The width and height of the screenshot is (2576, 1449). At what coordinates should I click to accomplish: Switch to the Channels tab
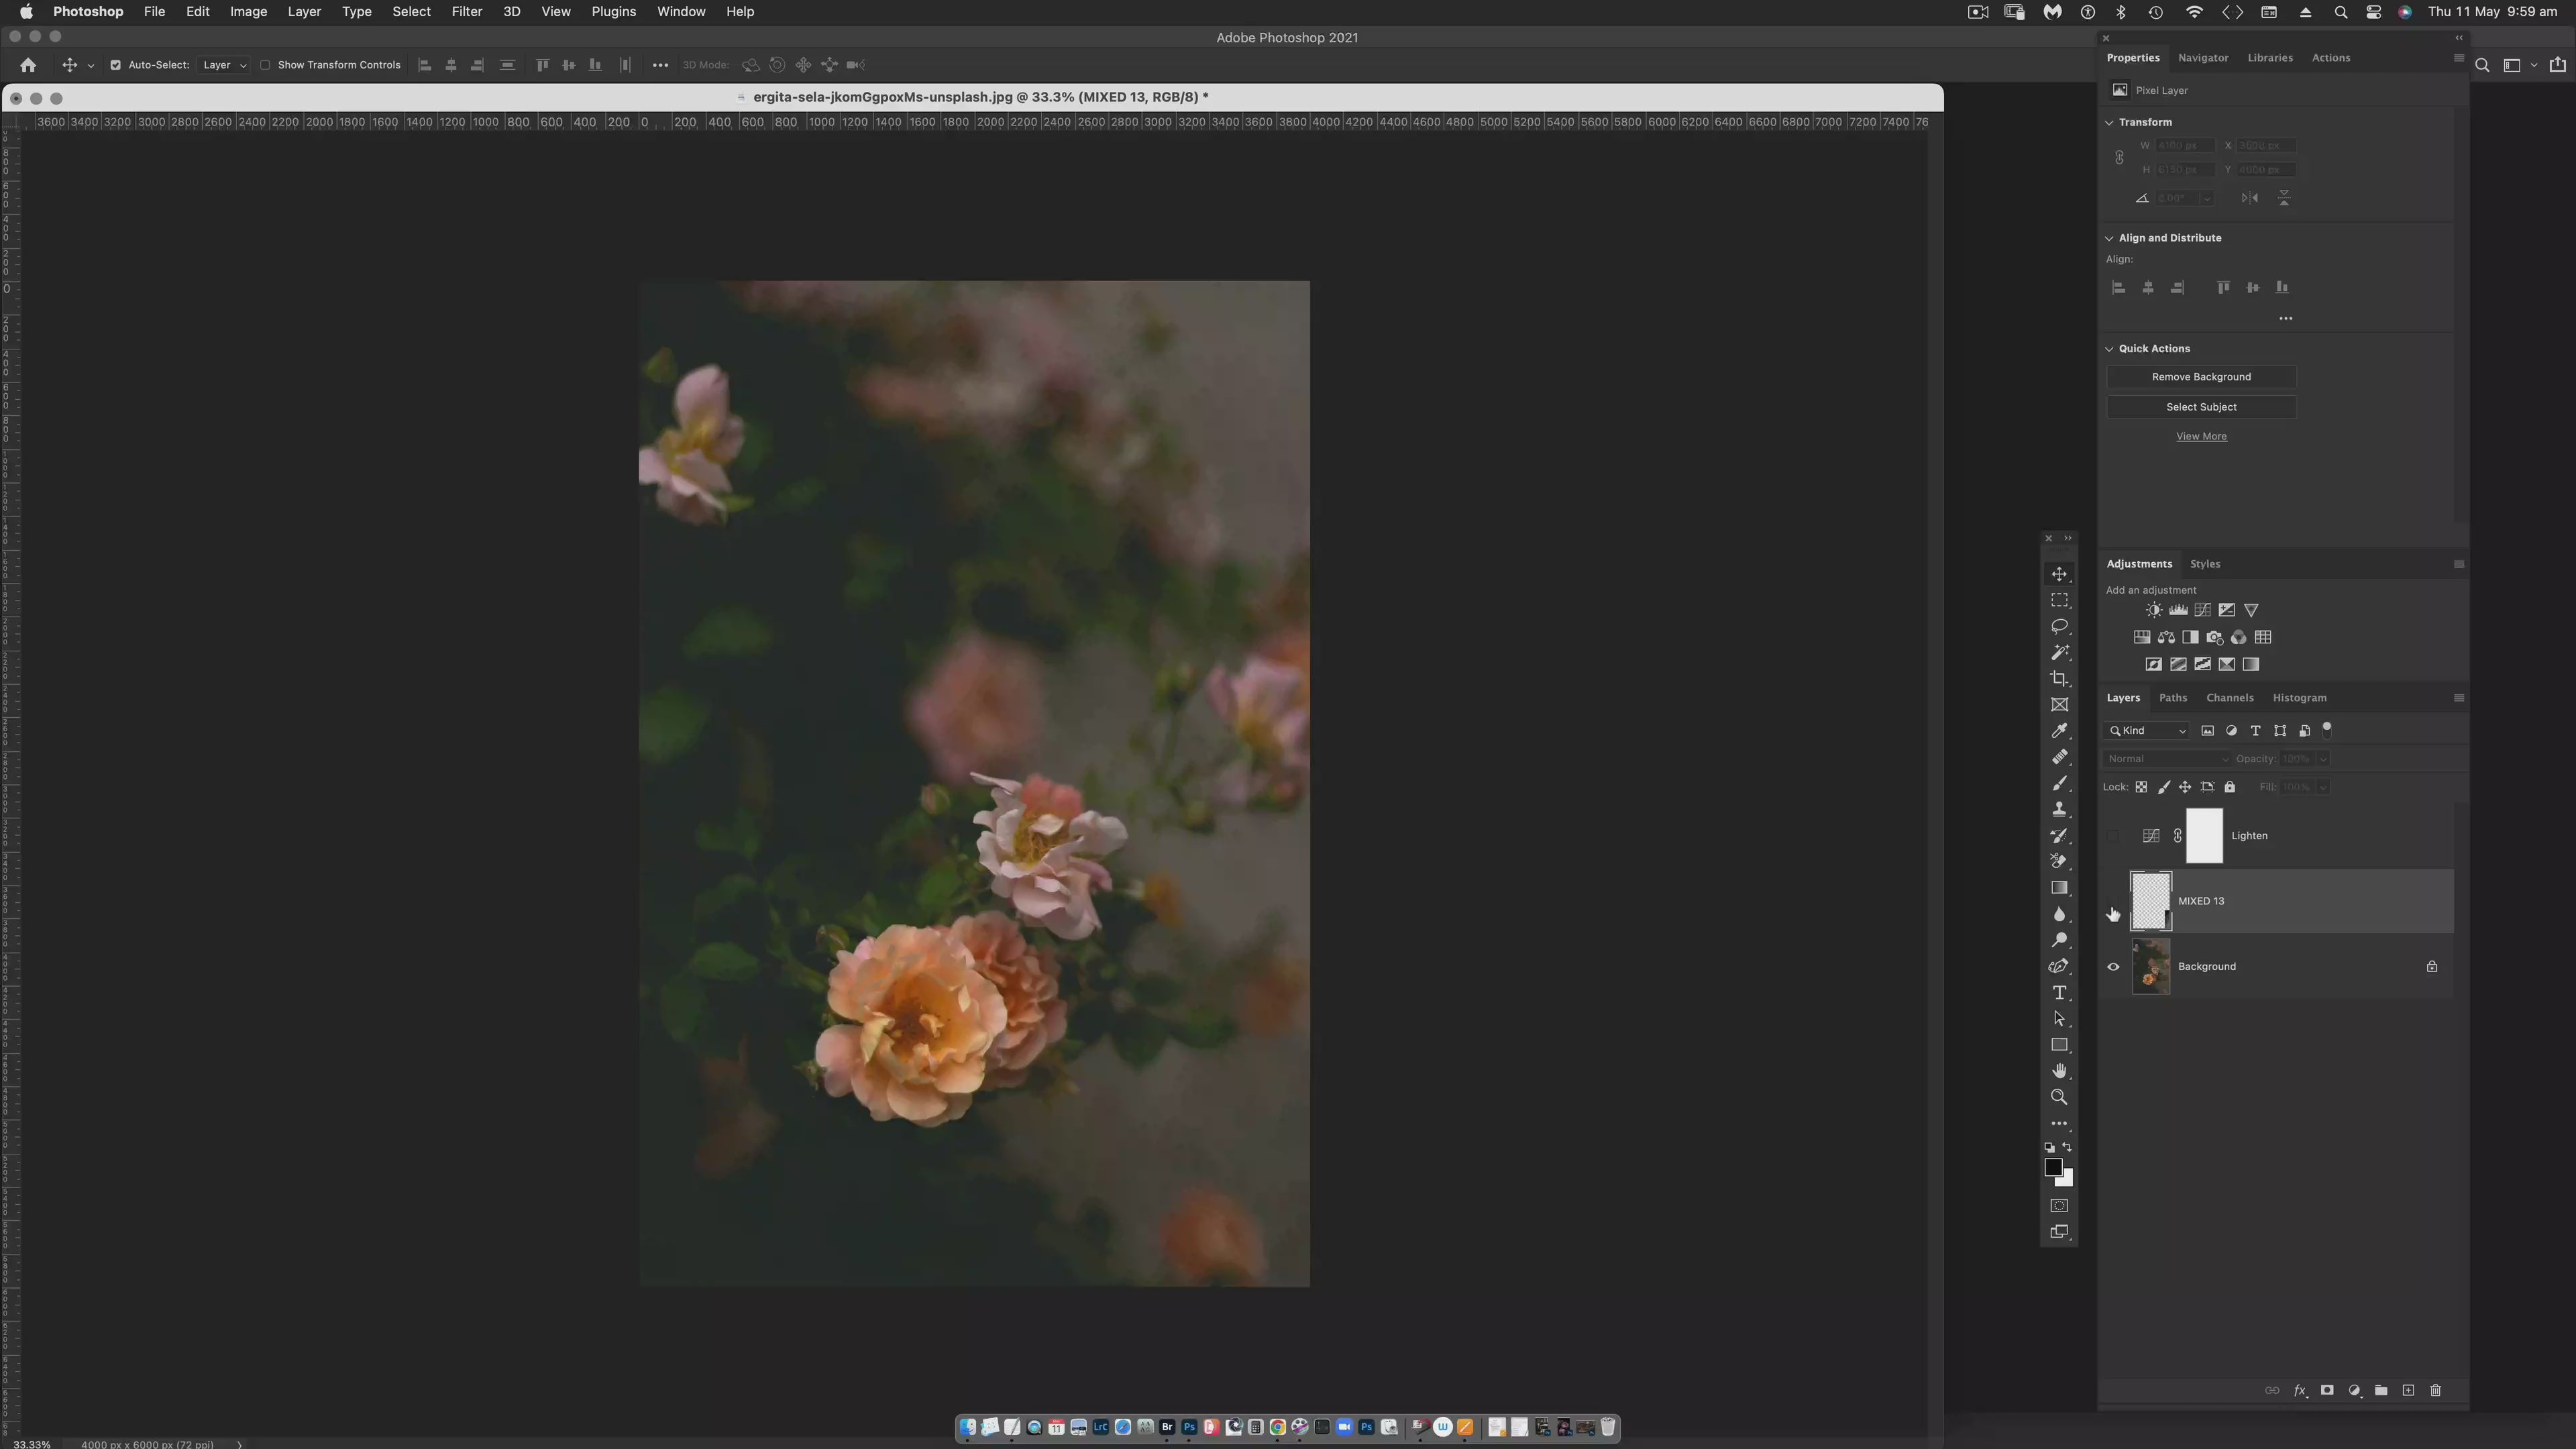click(2229, 698)
